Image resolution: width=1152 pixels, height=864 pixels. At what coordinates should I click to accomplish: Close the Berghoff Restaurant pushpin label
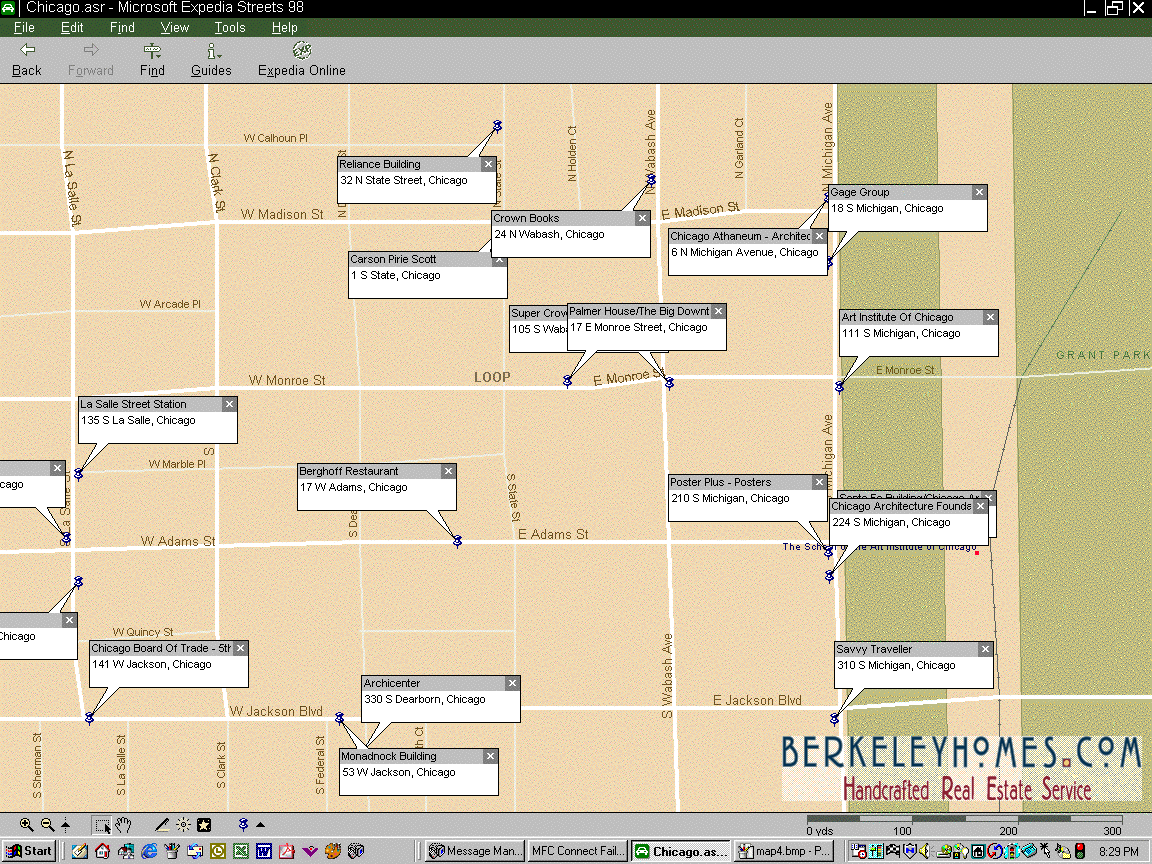(449, 471)
